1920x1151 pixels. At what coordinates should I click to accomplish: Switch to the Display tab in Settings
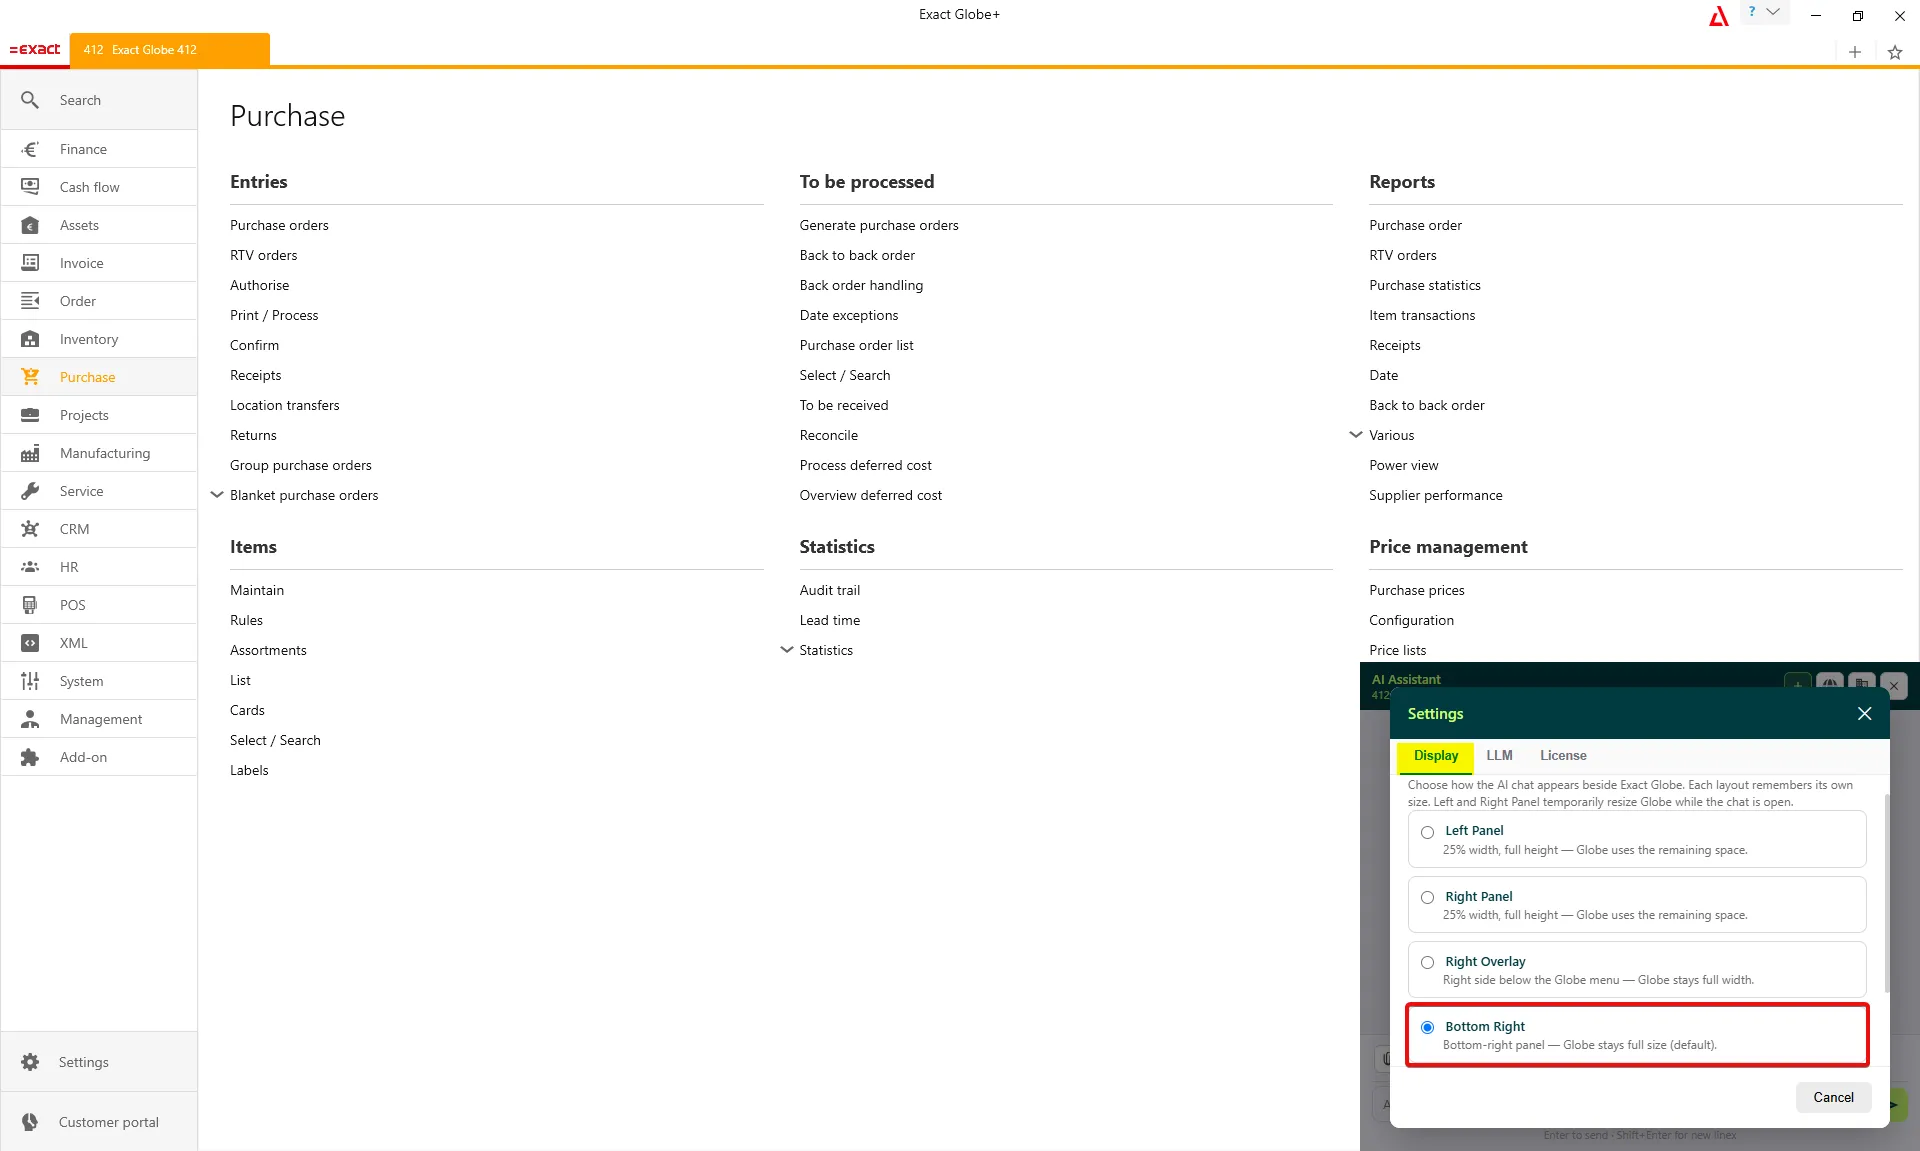point(1435,756)
